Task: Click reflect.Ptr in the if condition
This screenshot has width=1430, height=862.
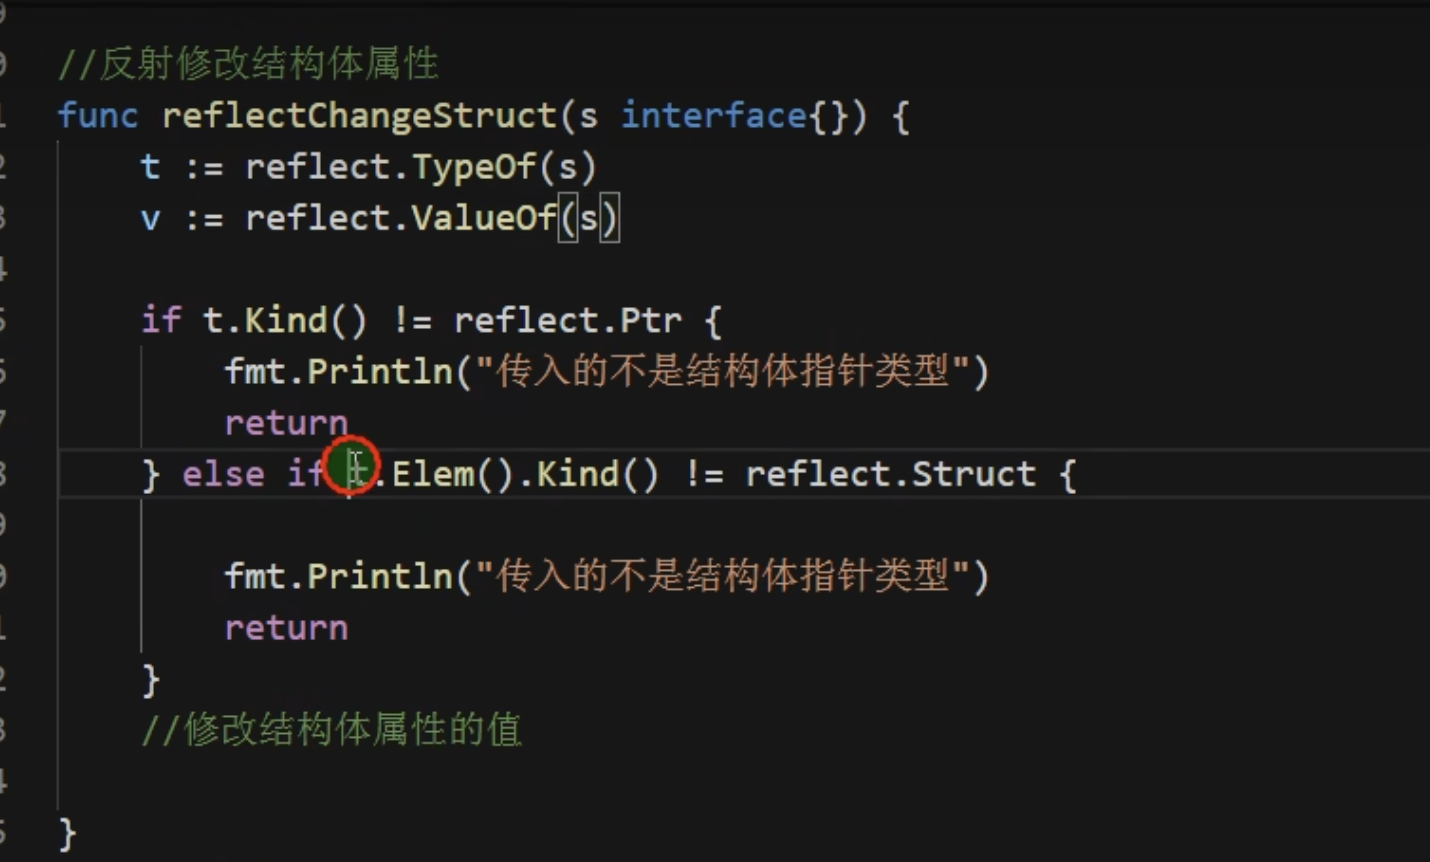Action: pyautogui.click(x=568, y=321)
